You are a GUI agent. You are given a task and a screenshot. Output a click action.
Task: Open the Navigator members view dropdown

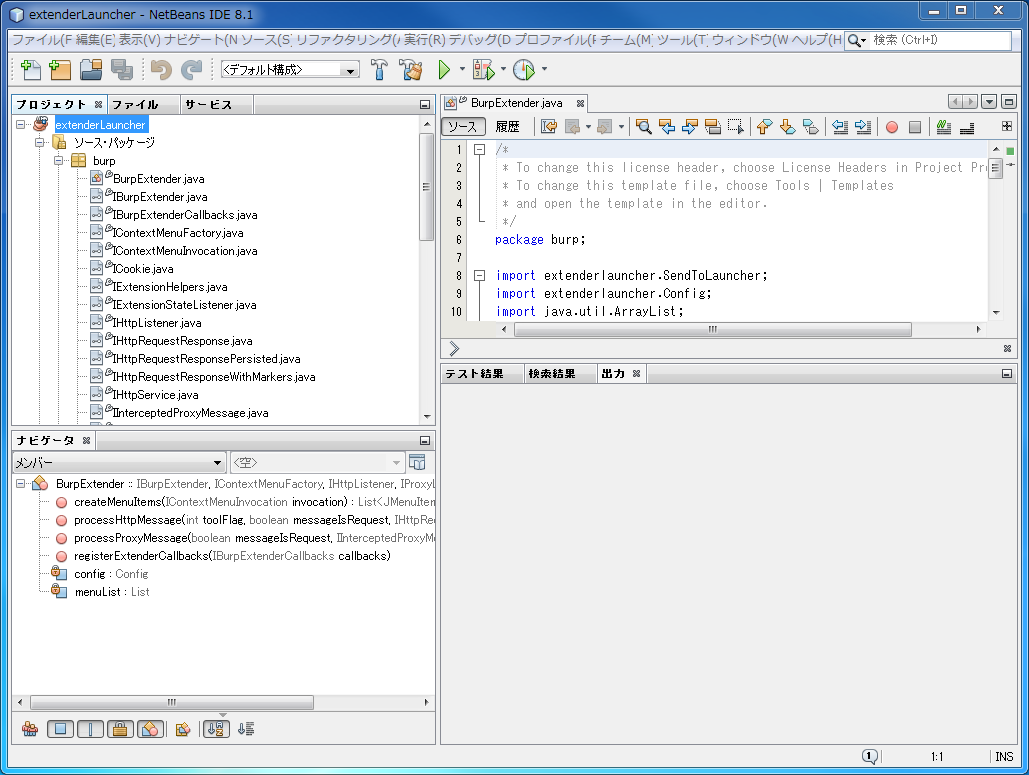click(118, 463)
